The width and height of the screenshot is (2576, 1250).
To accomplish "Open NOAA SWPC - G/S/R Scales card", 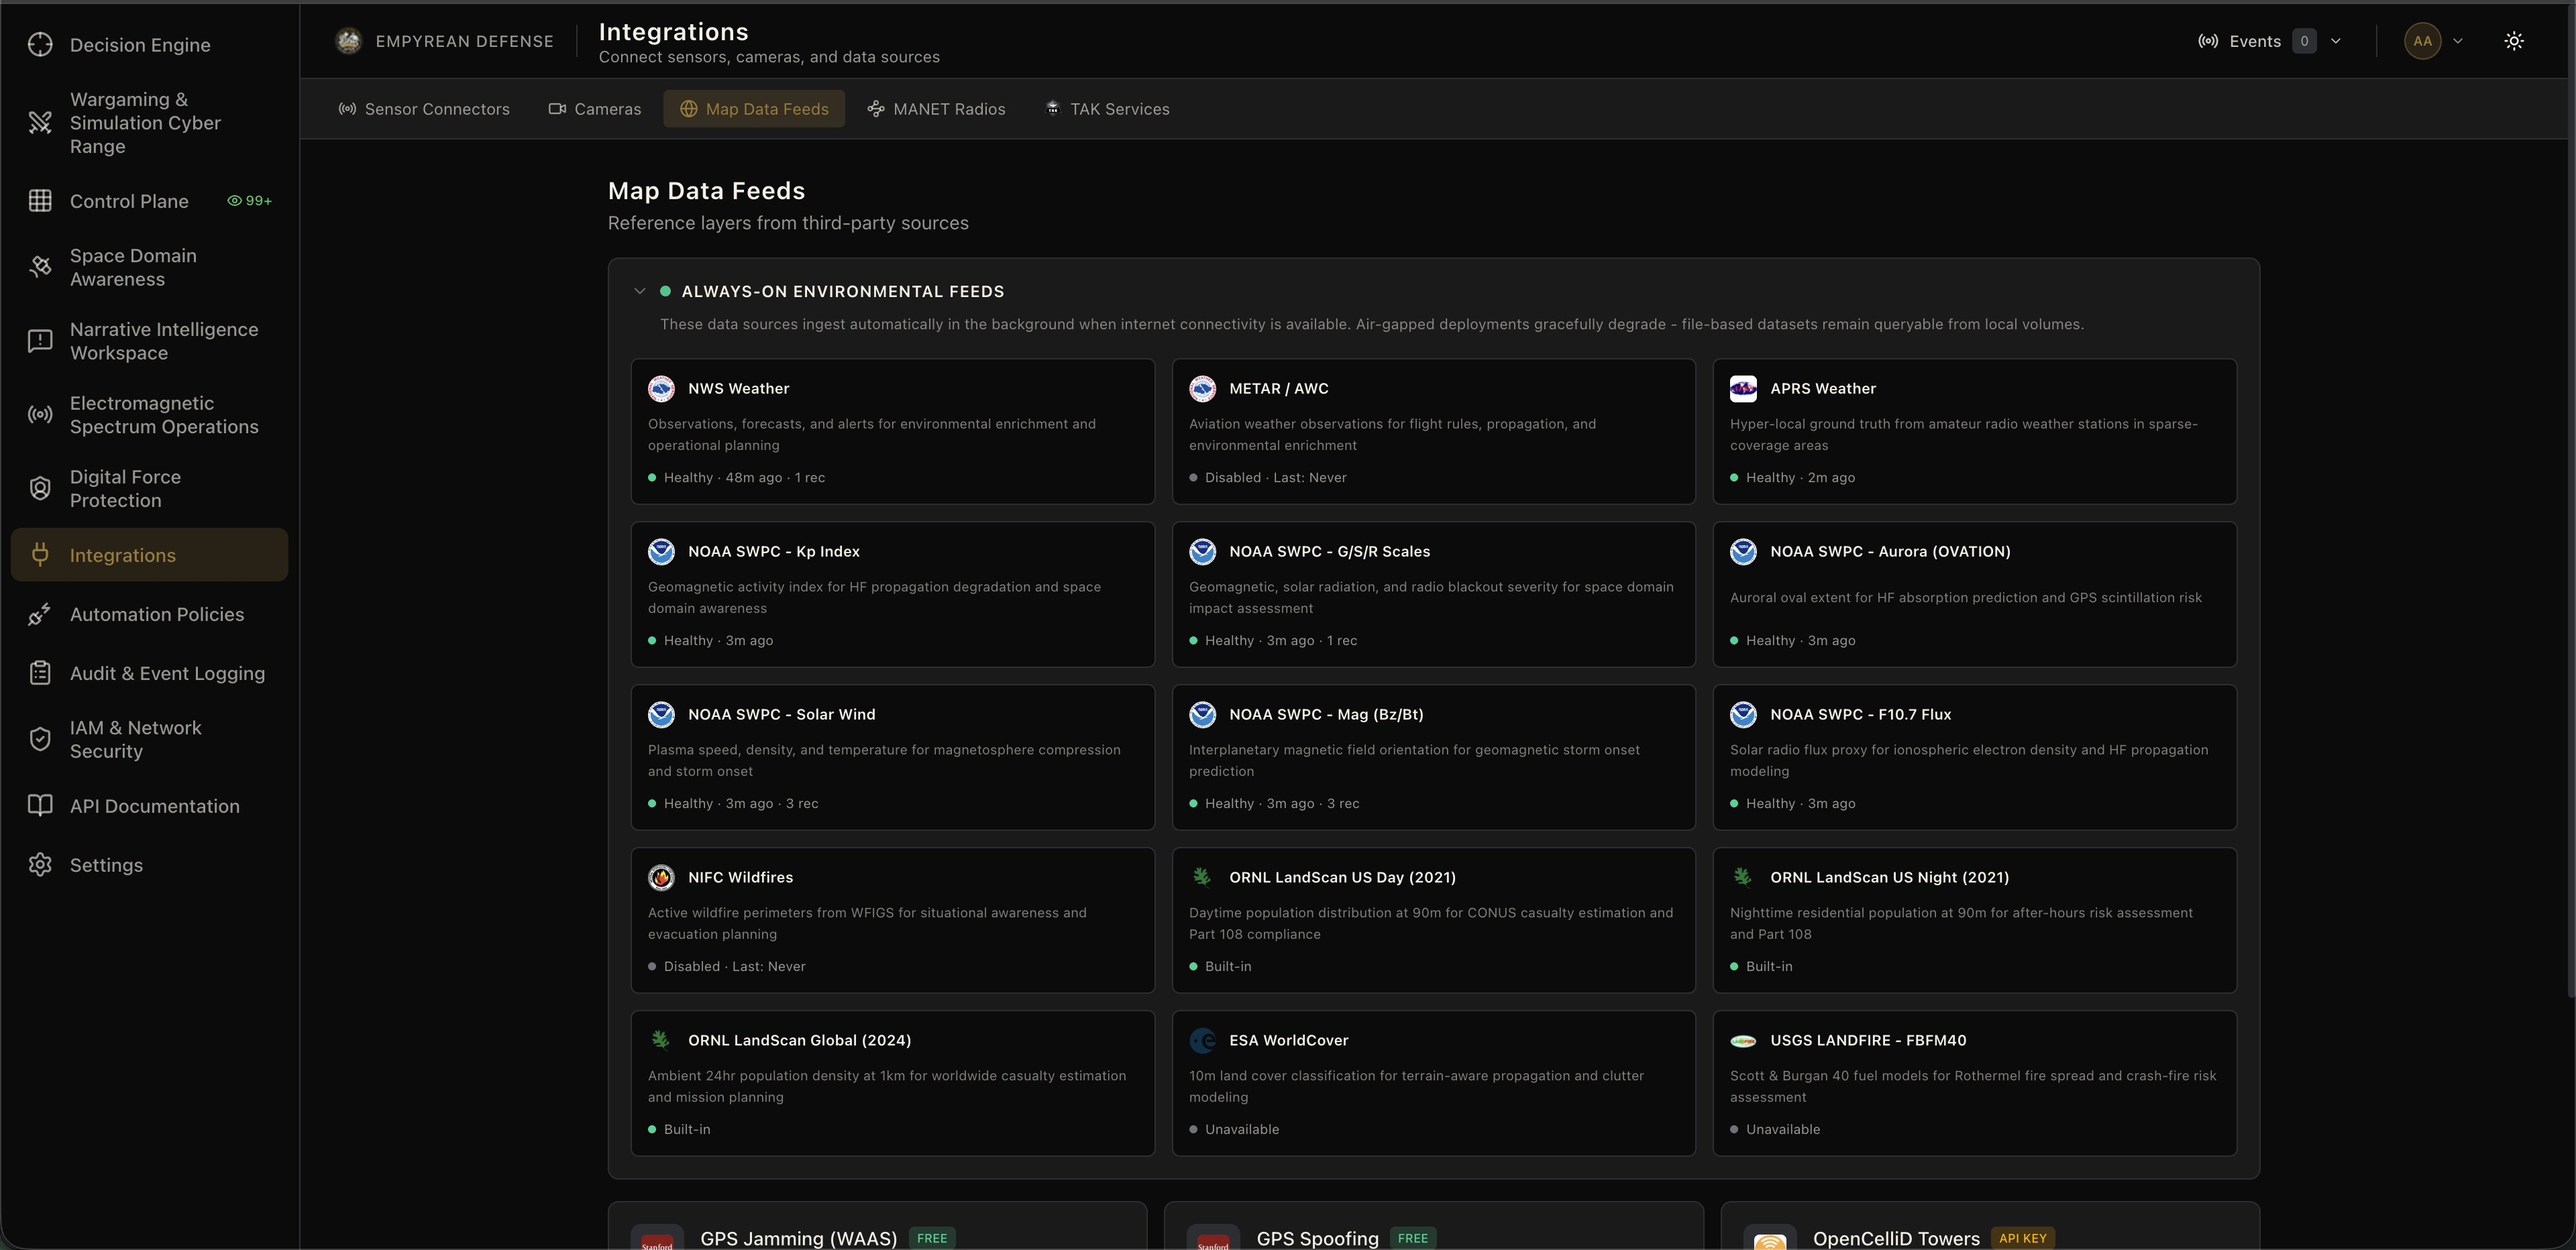I will point(1434,594).
